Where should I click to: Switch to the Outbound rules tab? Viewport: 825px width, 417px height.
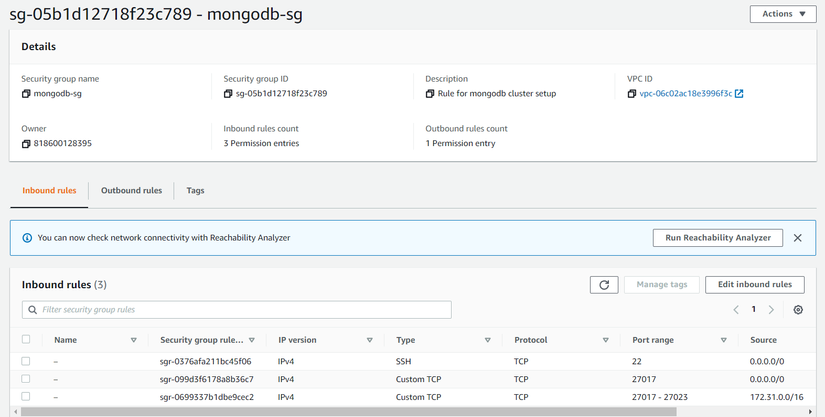coord(131,191)
